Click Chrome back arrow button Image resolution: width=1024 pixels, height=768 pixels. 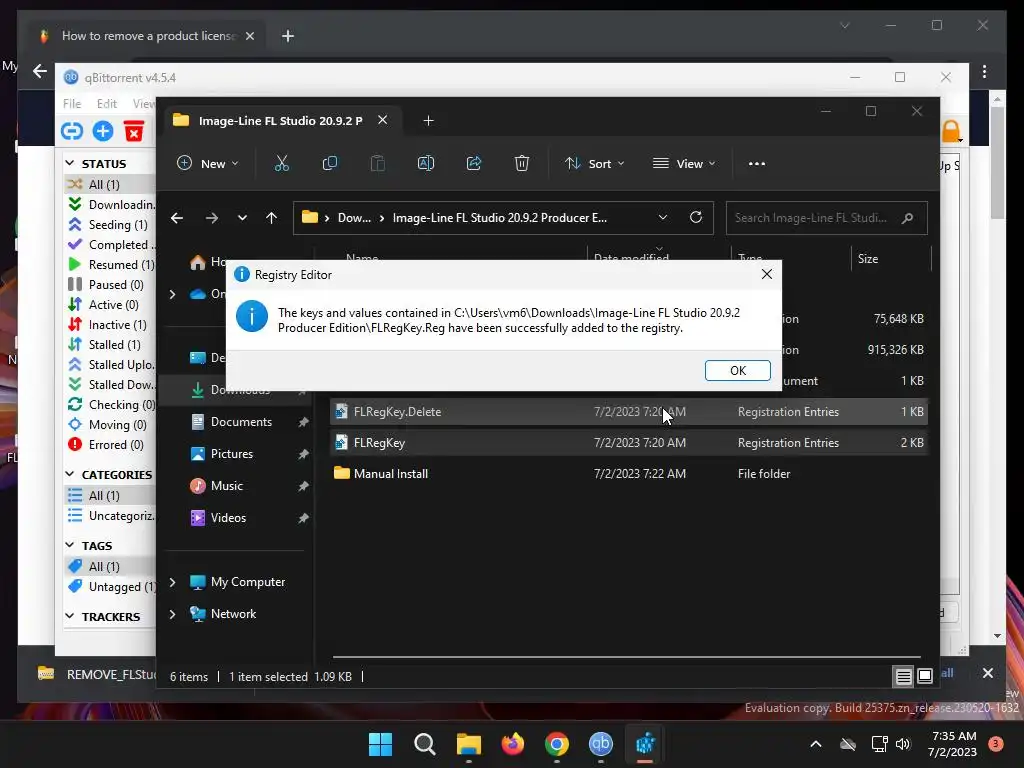pos(40,71)
